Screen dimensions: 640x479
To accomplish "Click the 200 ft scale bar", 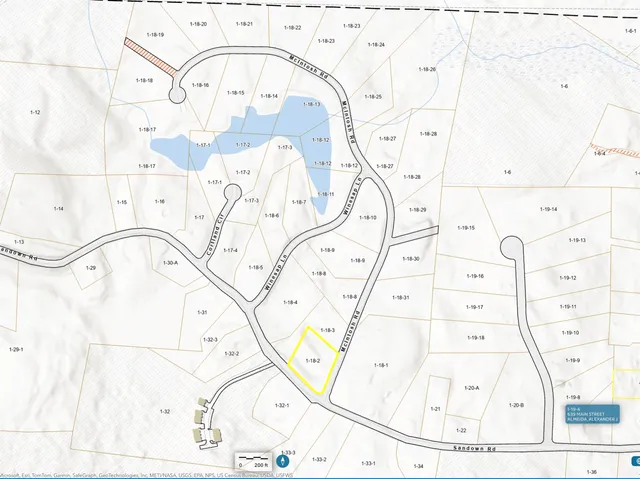I will pyautogui.click(x=255, y=462).
